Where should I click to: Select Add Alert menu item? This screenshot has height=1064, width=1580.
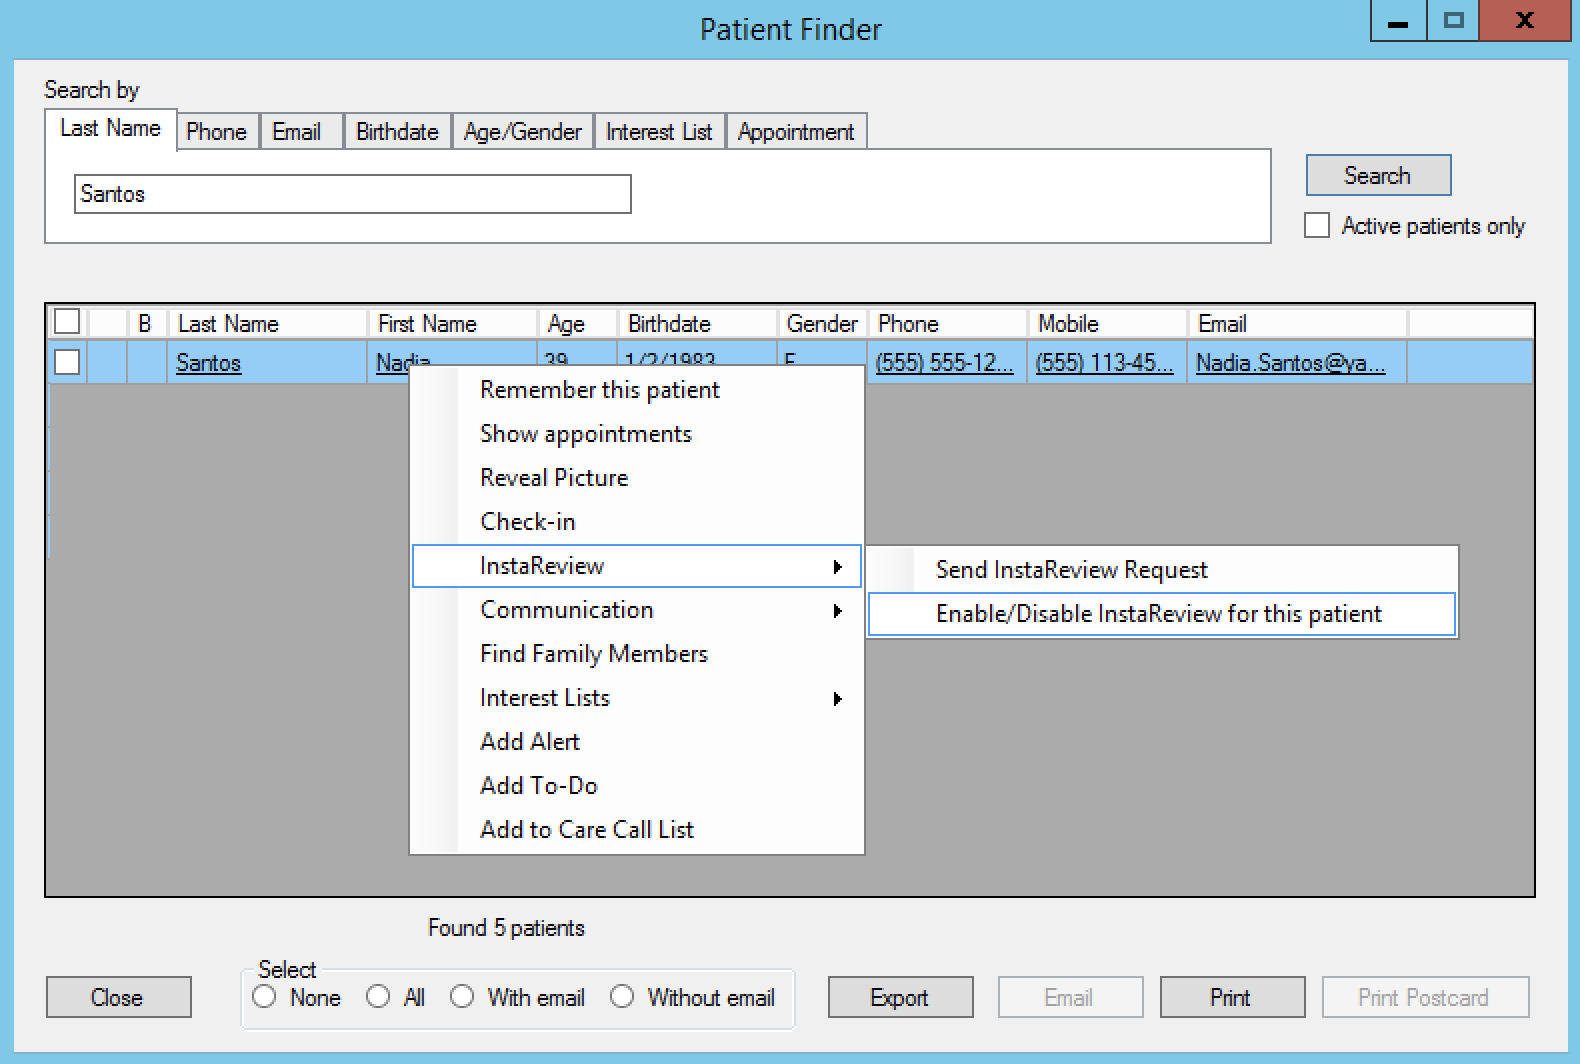click(x=637, y=742)
